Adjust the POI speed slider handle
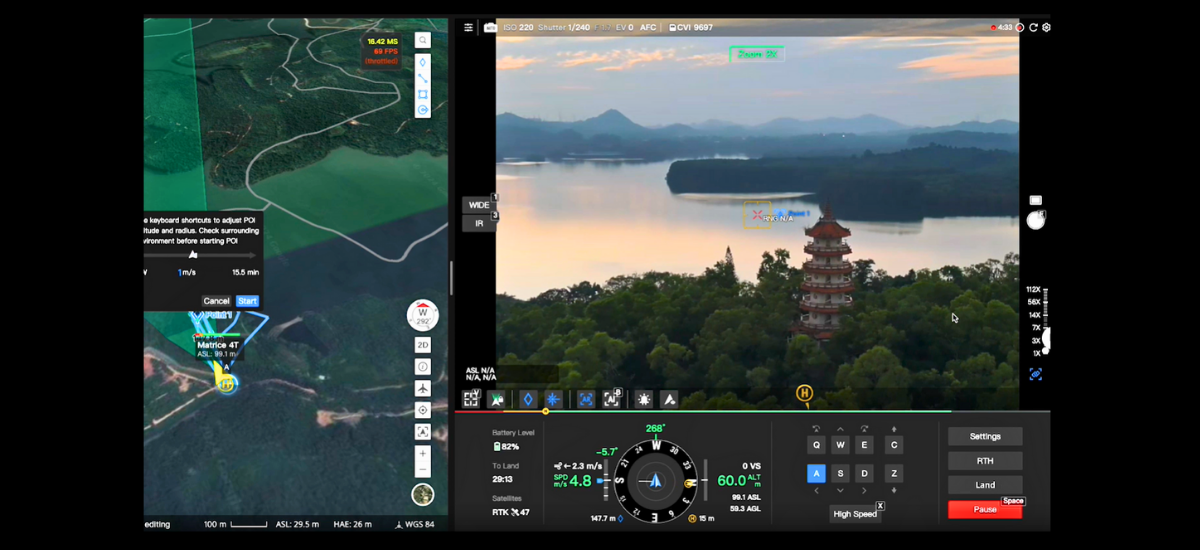Viewport: 1200px width, 550px height. (193, 255)
